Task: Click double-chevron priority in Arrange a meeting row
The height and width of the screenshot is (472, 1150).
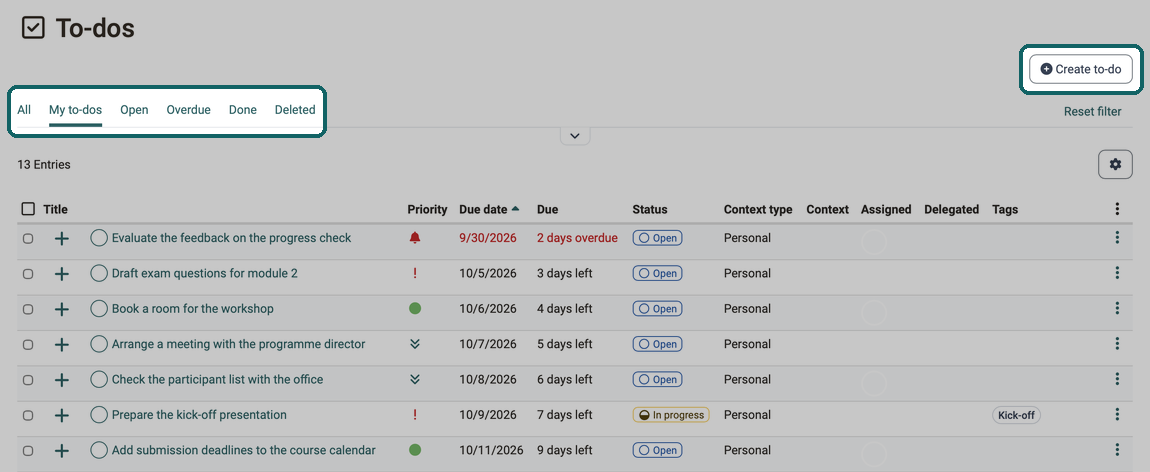Action: pyautogui.click(x=415, y=344)
